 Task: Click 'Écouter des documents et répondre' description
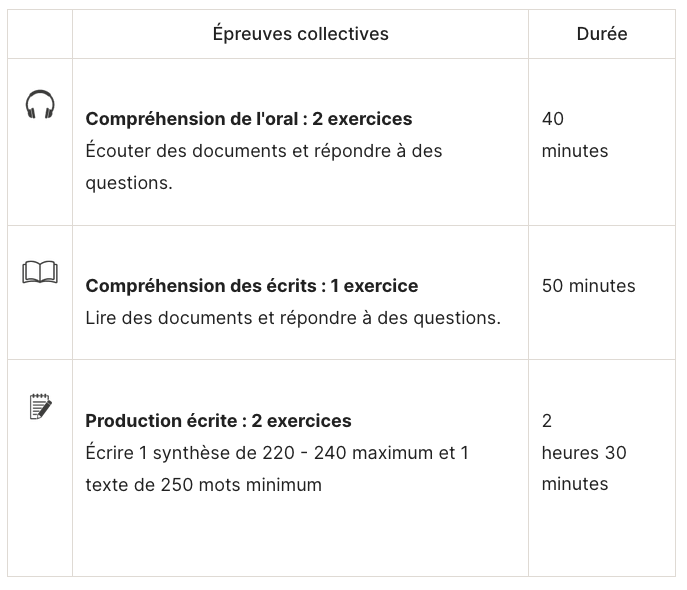coord(264,151)
